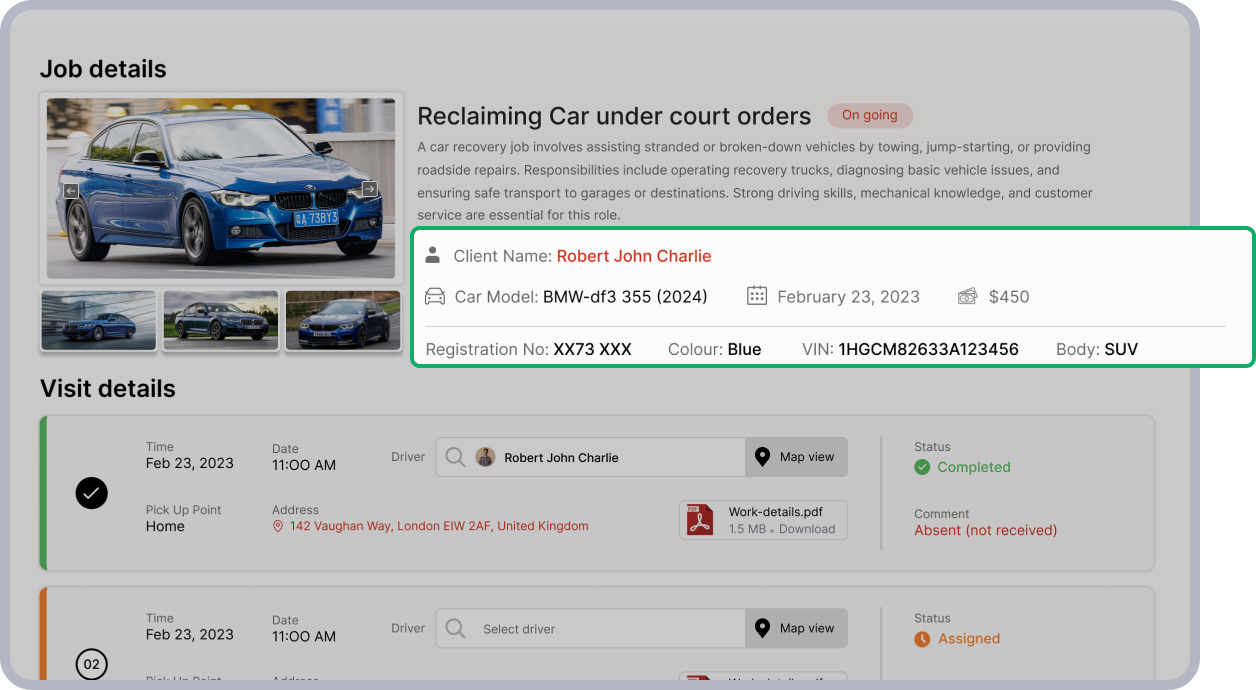Click the On going status badge
Viewport: 1256px width, 690px height.
pos(870,115)
